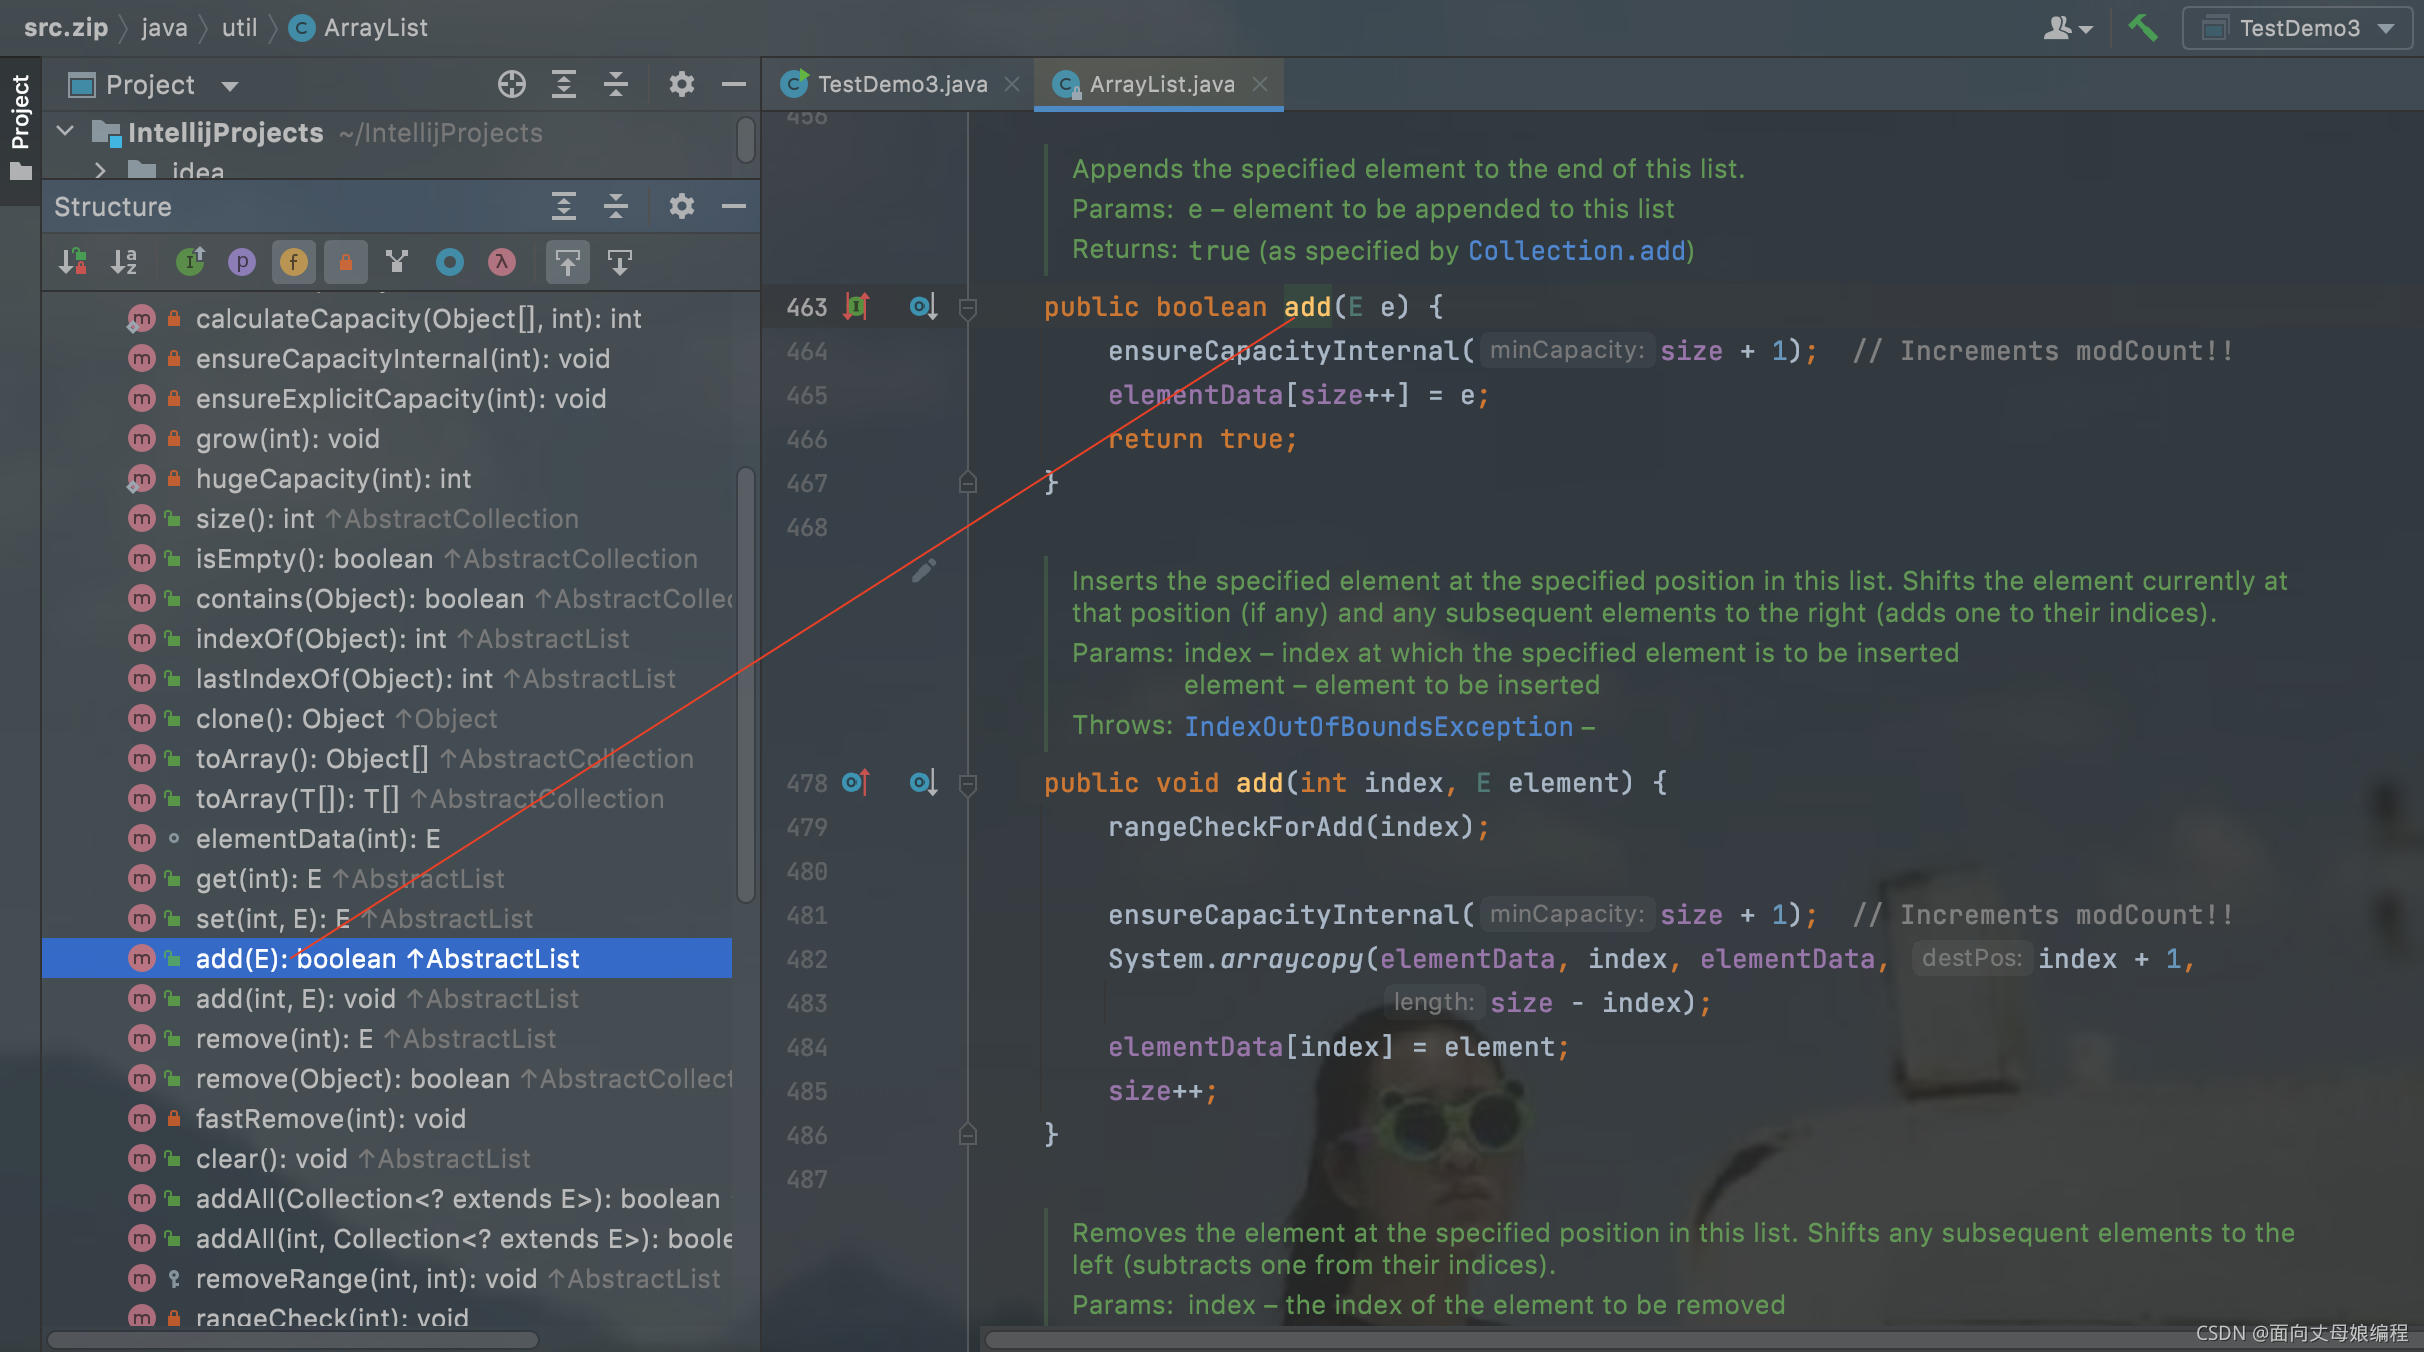Collapse the IntellijProjects root node

(66, 132)
